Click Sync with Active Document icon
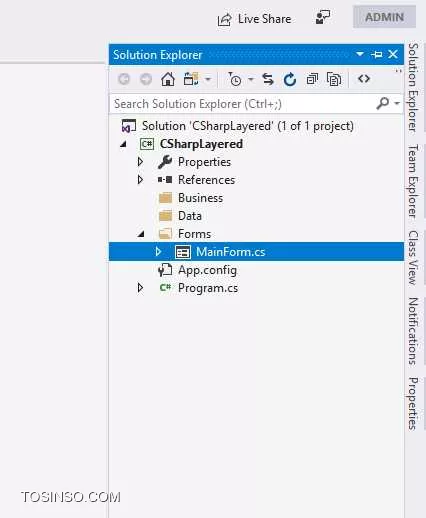 click(268, 79)
